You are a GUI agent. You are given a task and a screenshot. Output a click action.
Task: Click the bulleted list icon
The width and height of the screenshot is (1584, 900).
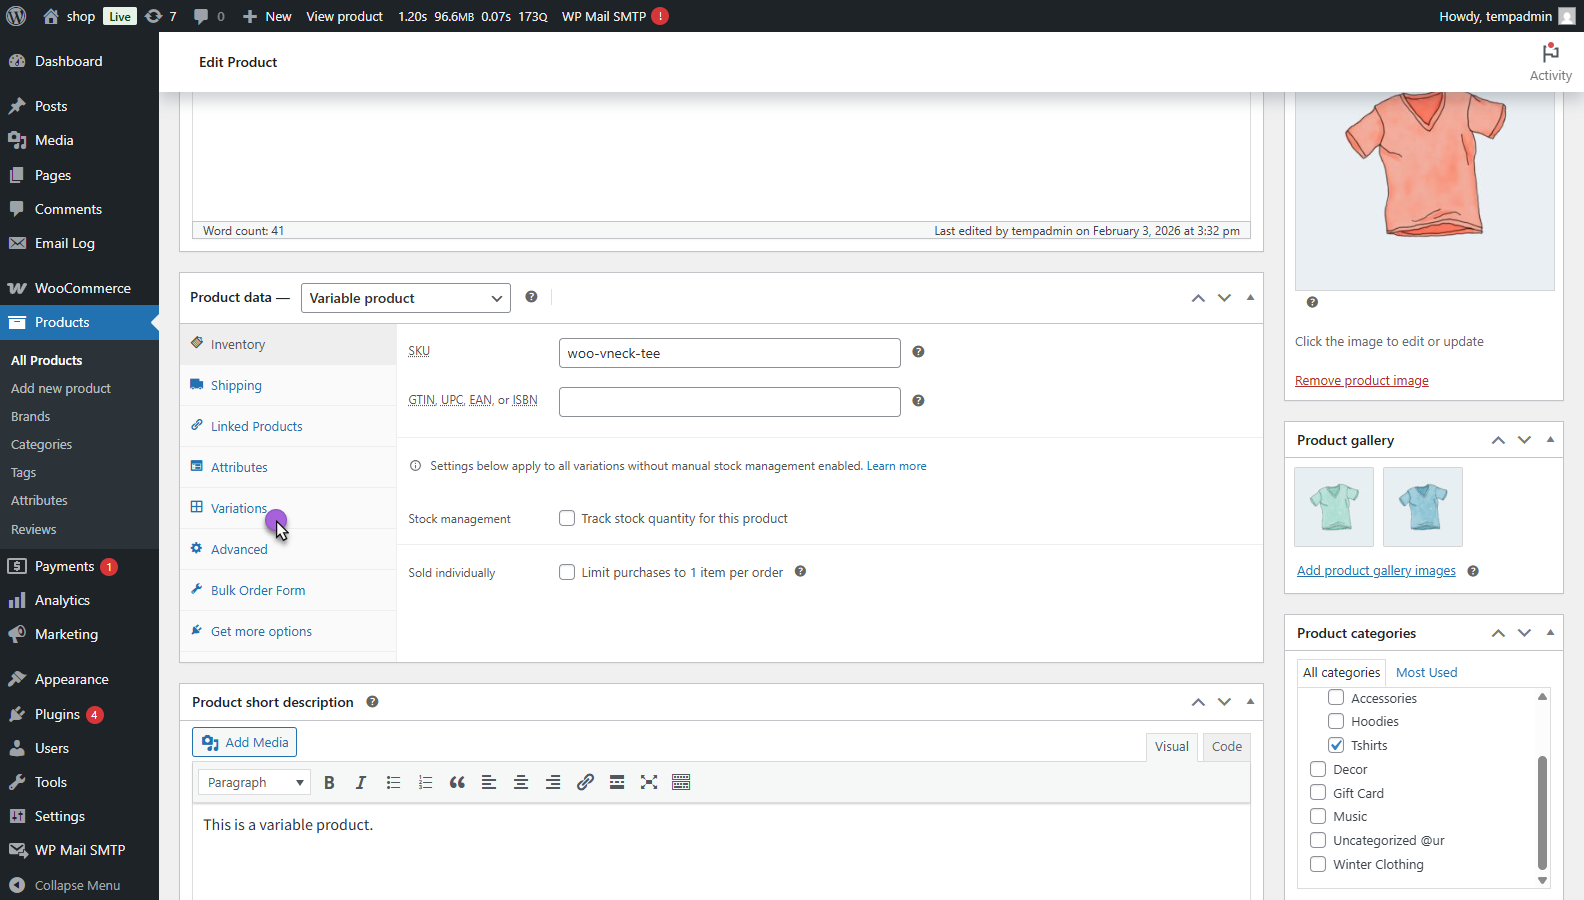click(x=393, y=783)
